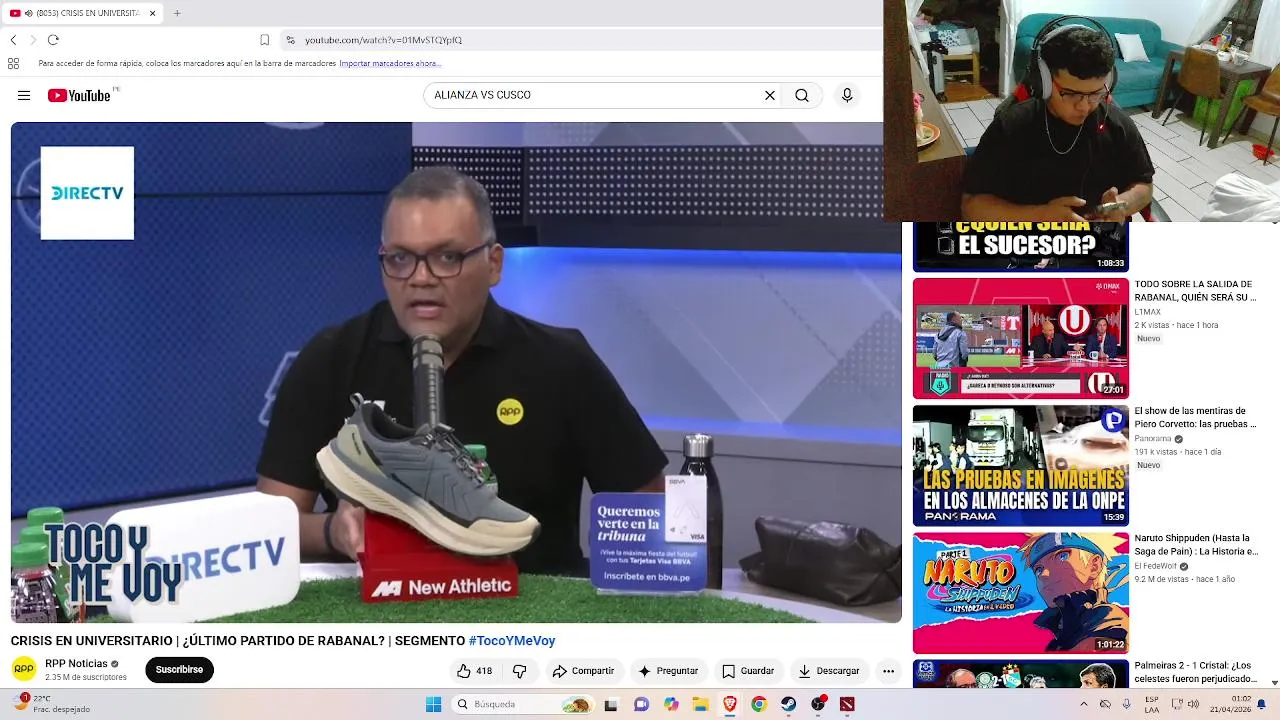The width and height of the screenshot is (1280, 720).
Task: Start voice search with the microphone icon
Action: coord(847,95)
